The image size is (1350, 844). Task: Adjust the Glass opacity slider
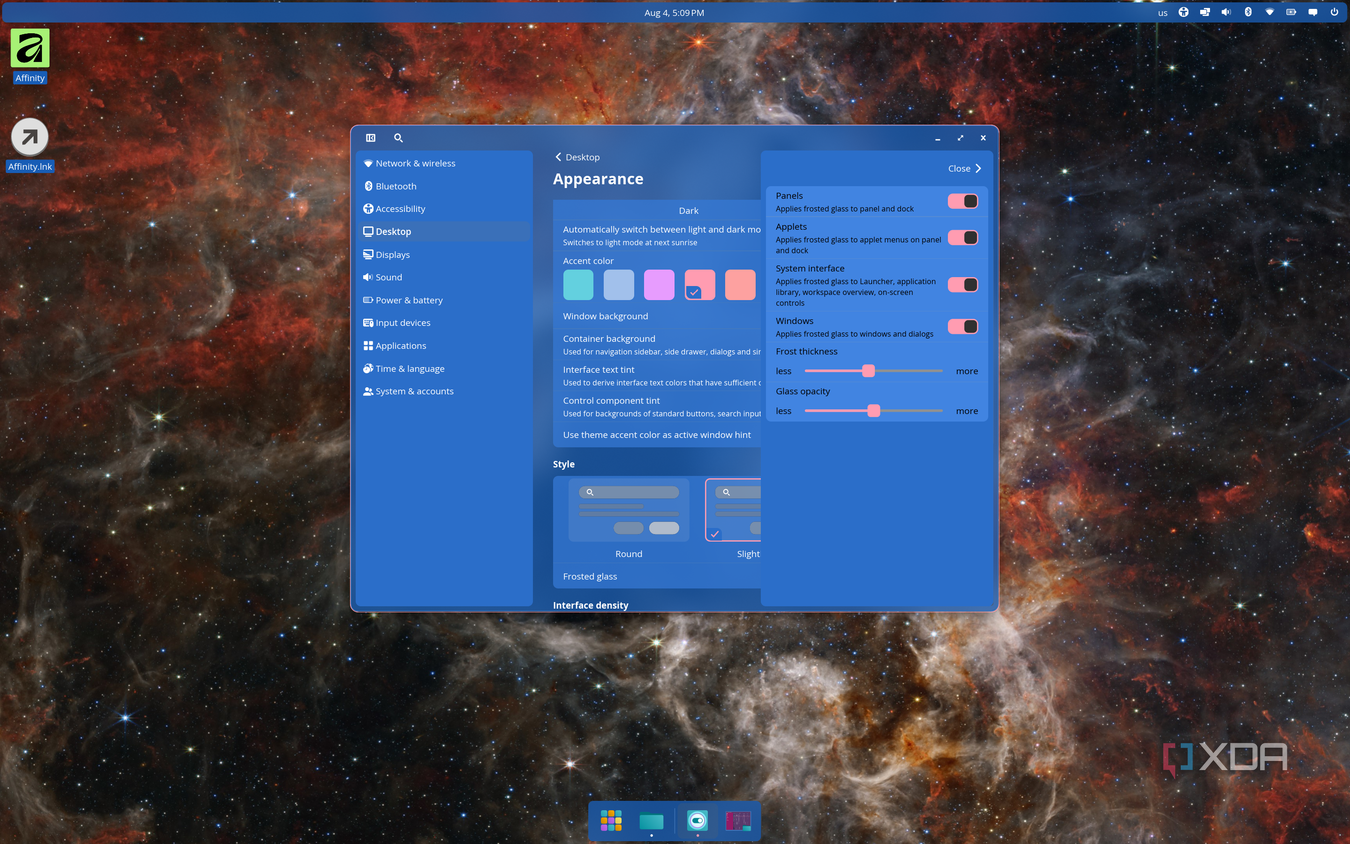tap(873, 411)
